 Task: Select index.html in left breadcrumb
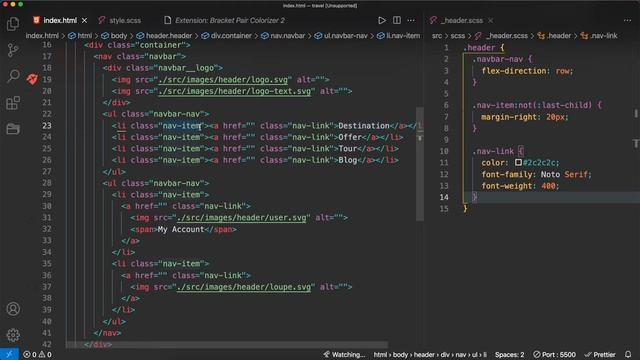(42, 36)
